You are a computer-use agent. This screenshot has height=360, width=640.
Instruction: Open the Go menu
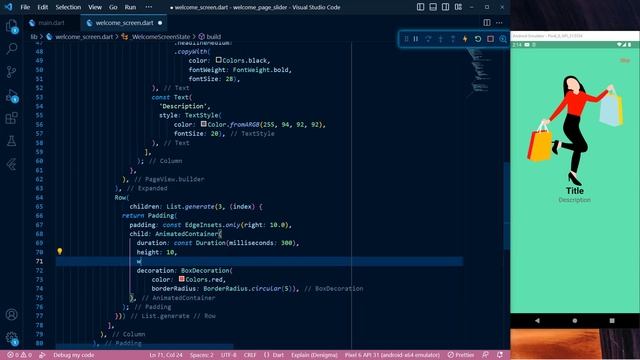113,7
